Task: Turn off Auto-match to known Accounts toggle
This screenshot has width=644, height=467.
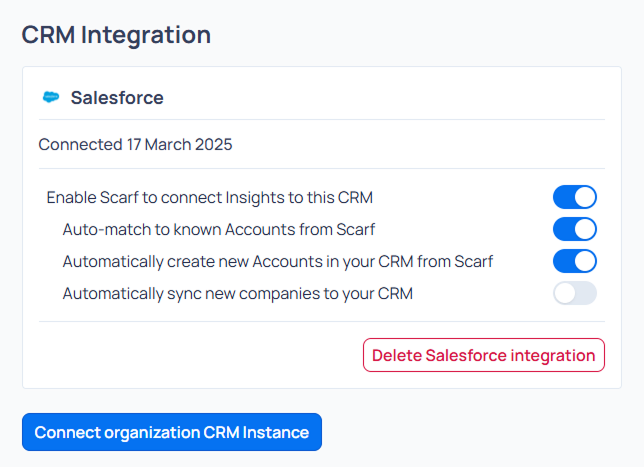Action: tap(574, 229)
